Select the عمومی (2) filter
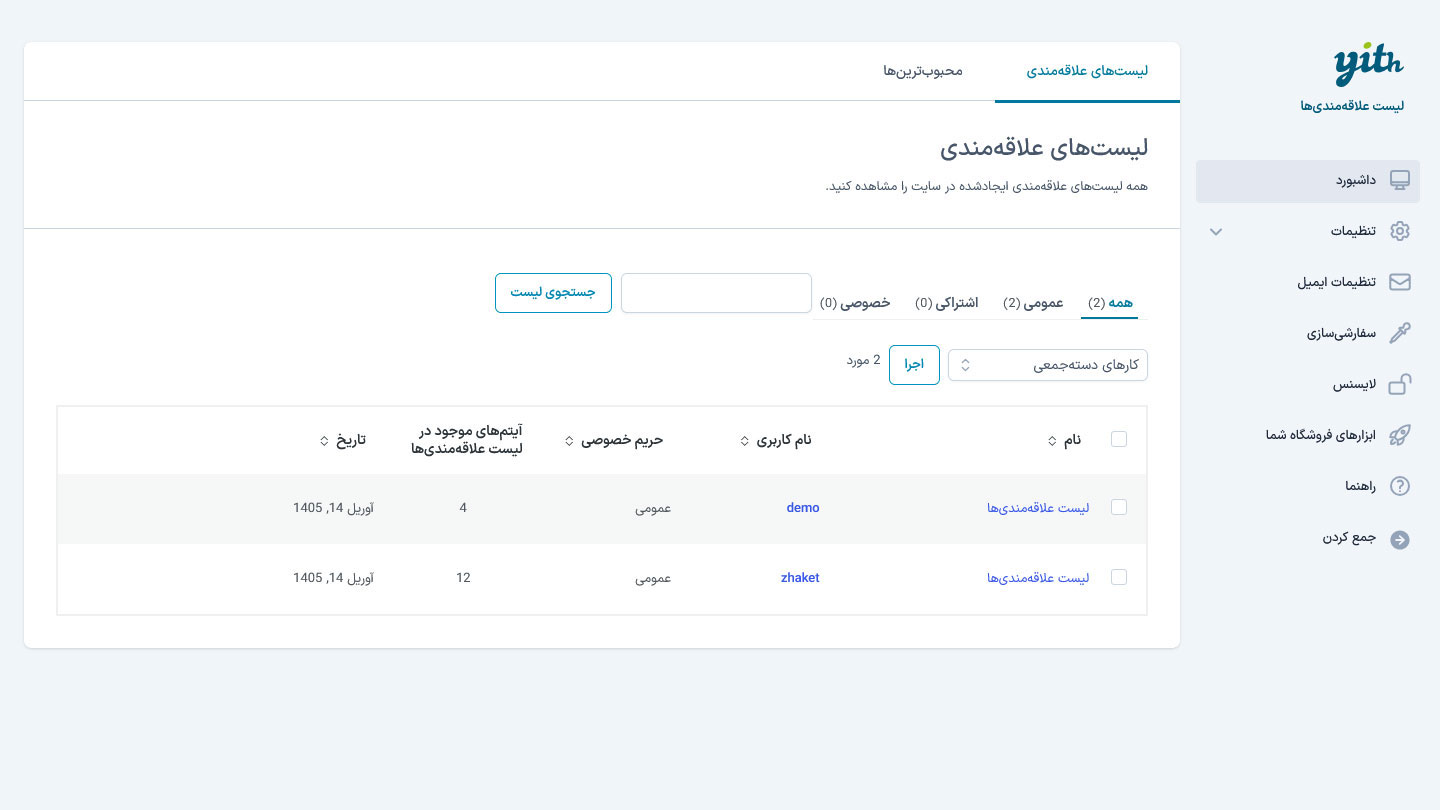 (1033, 303)
